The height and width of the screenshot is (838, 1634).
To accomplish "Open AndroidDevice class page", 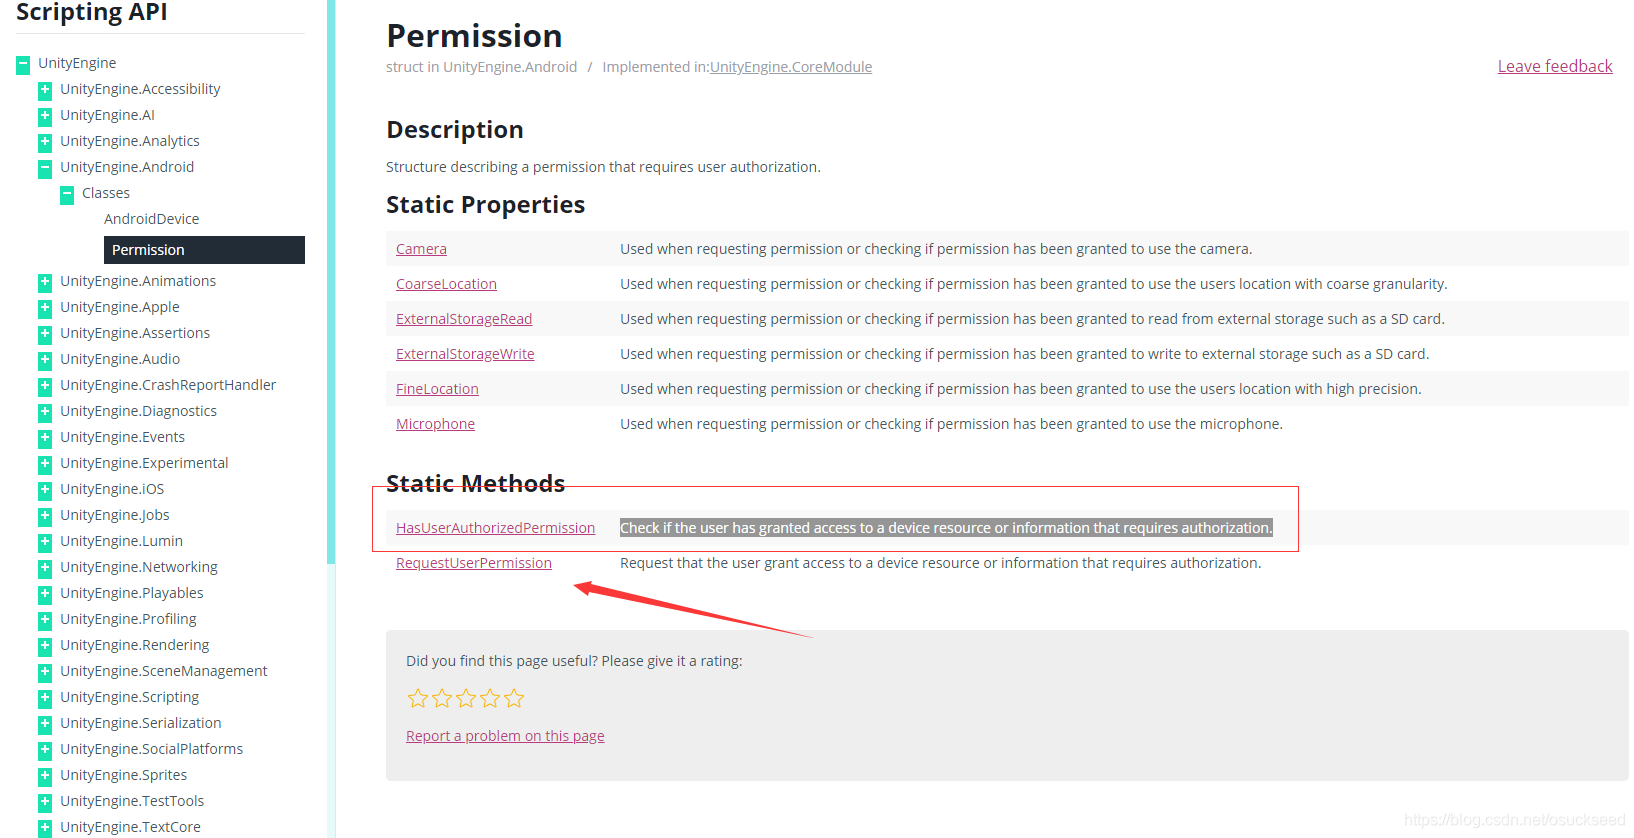I will pos(151,219).
